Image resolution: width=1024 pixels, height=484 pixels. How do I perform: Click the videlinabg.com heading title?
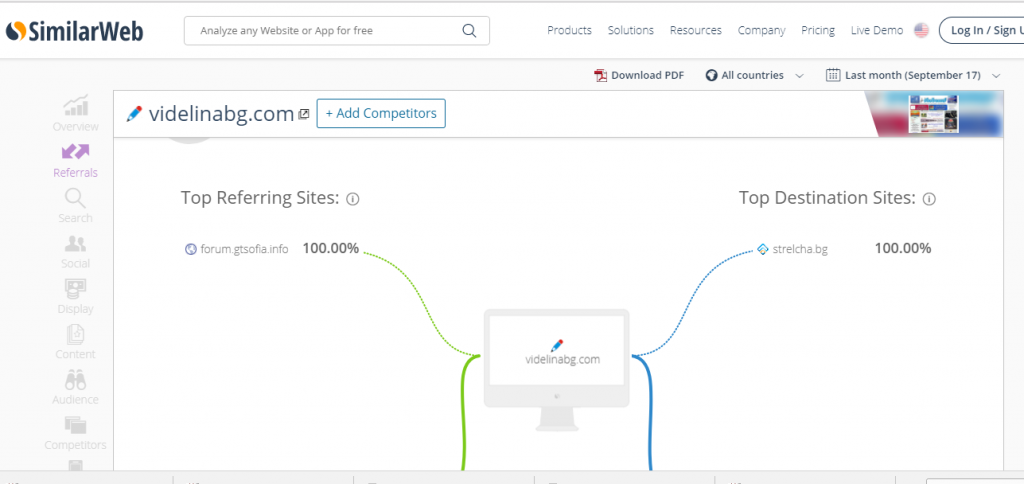[221, 114]
